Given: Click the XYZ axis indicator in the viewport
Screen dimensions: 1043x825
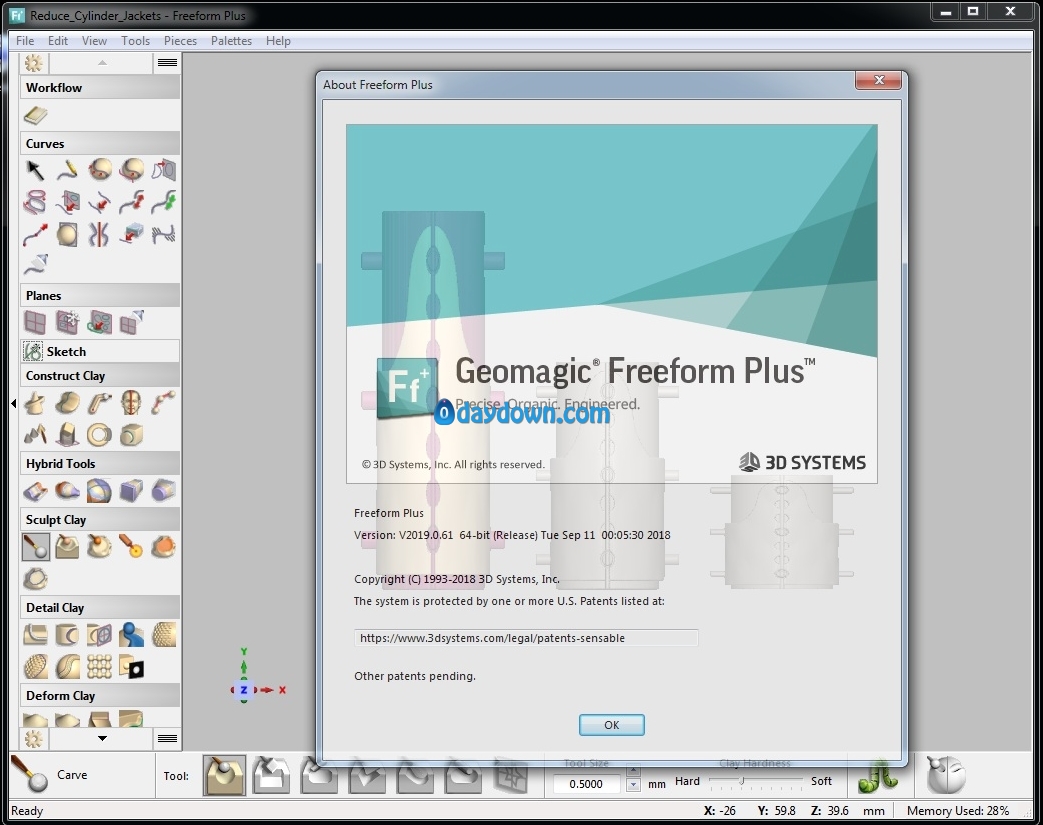Looking at the screenshot, I should tap(258, 675).
